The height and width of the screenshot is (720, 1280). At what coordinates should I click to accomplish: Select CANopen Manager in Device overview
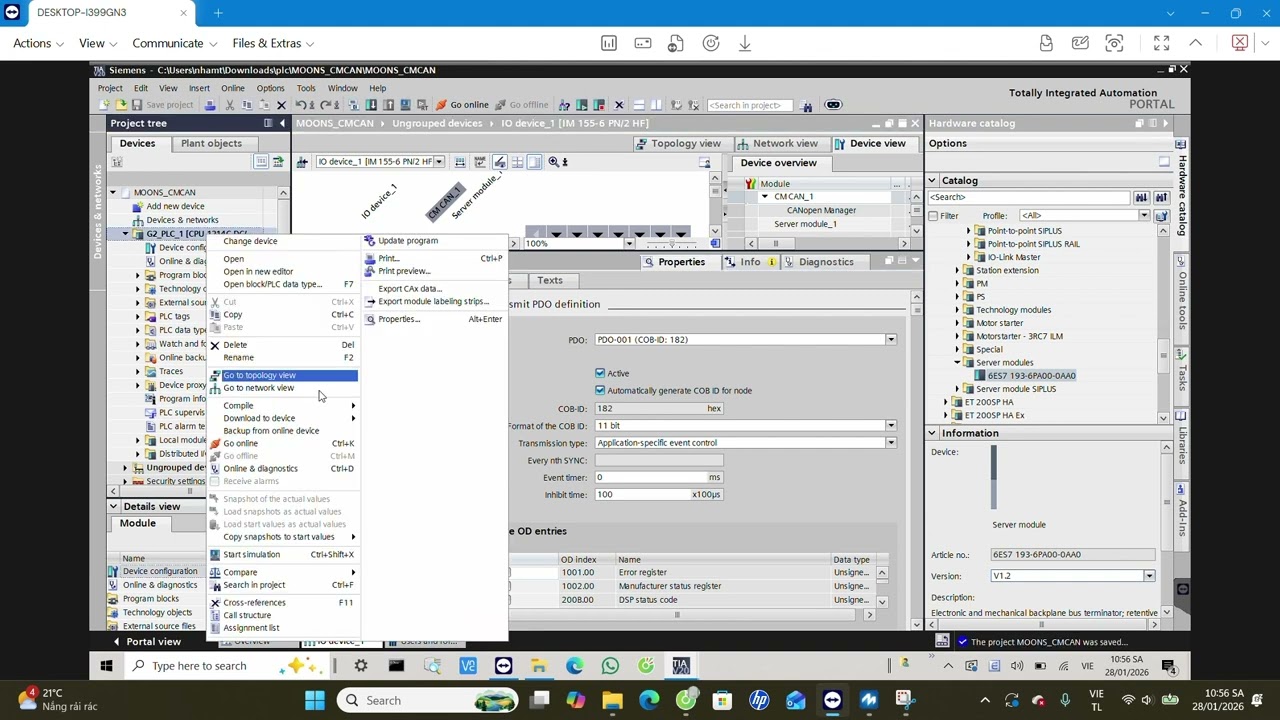click(821, 210)
